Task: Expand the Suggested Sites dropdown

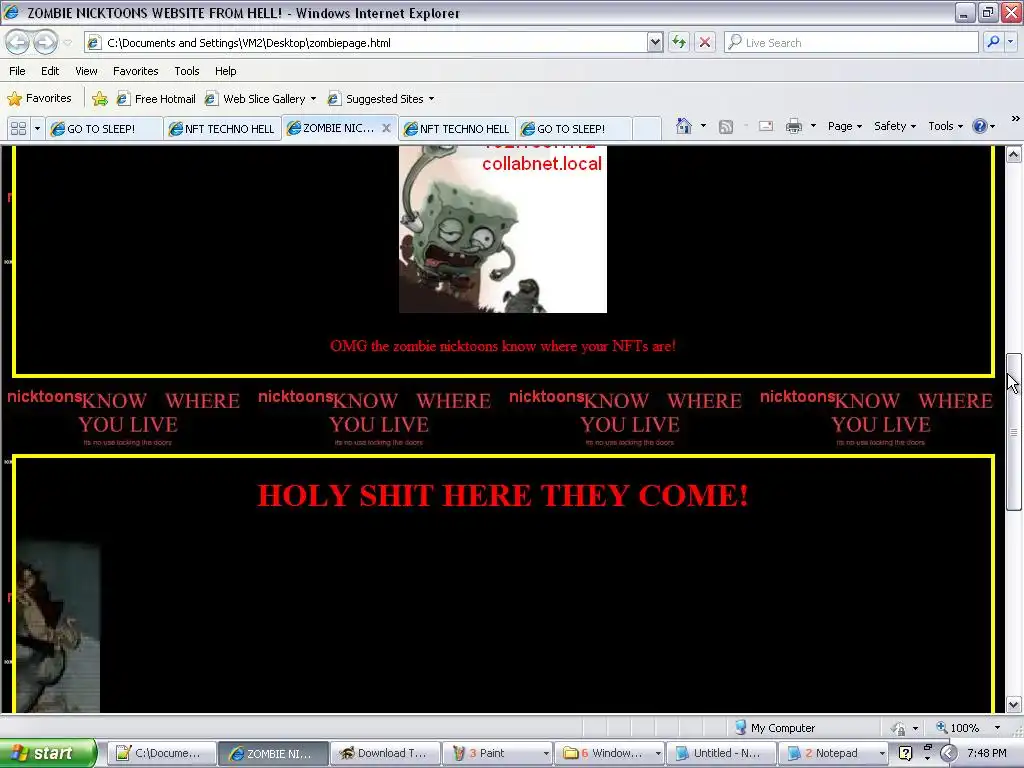Action: 431,99
